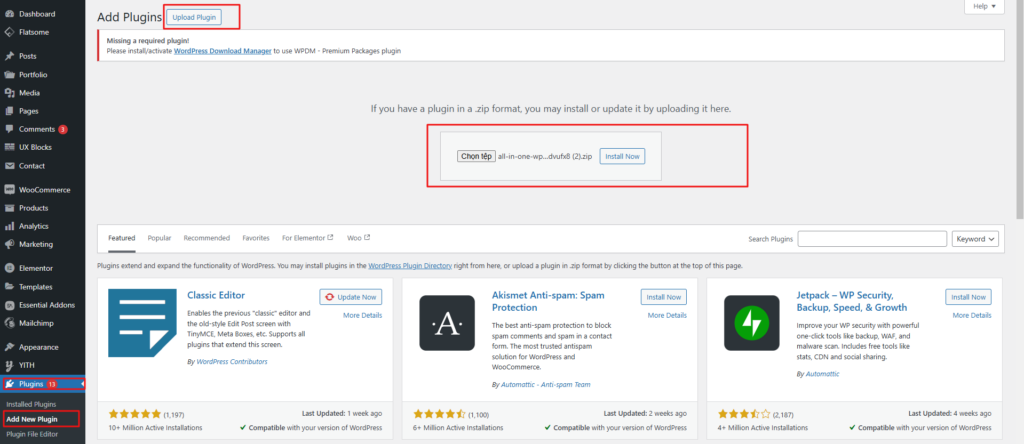Open More Details for Classic Editor

pyautogui.click(x=362, y=315)
